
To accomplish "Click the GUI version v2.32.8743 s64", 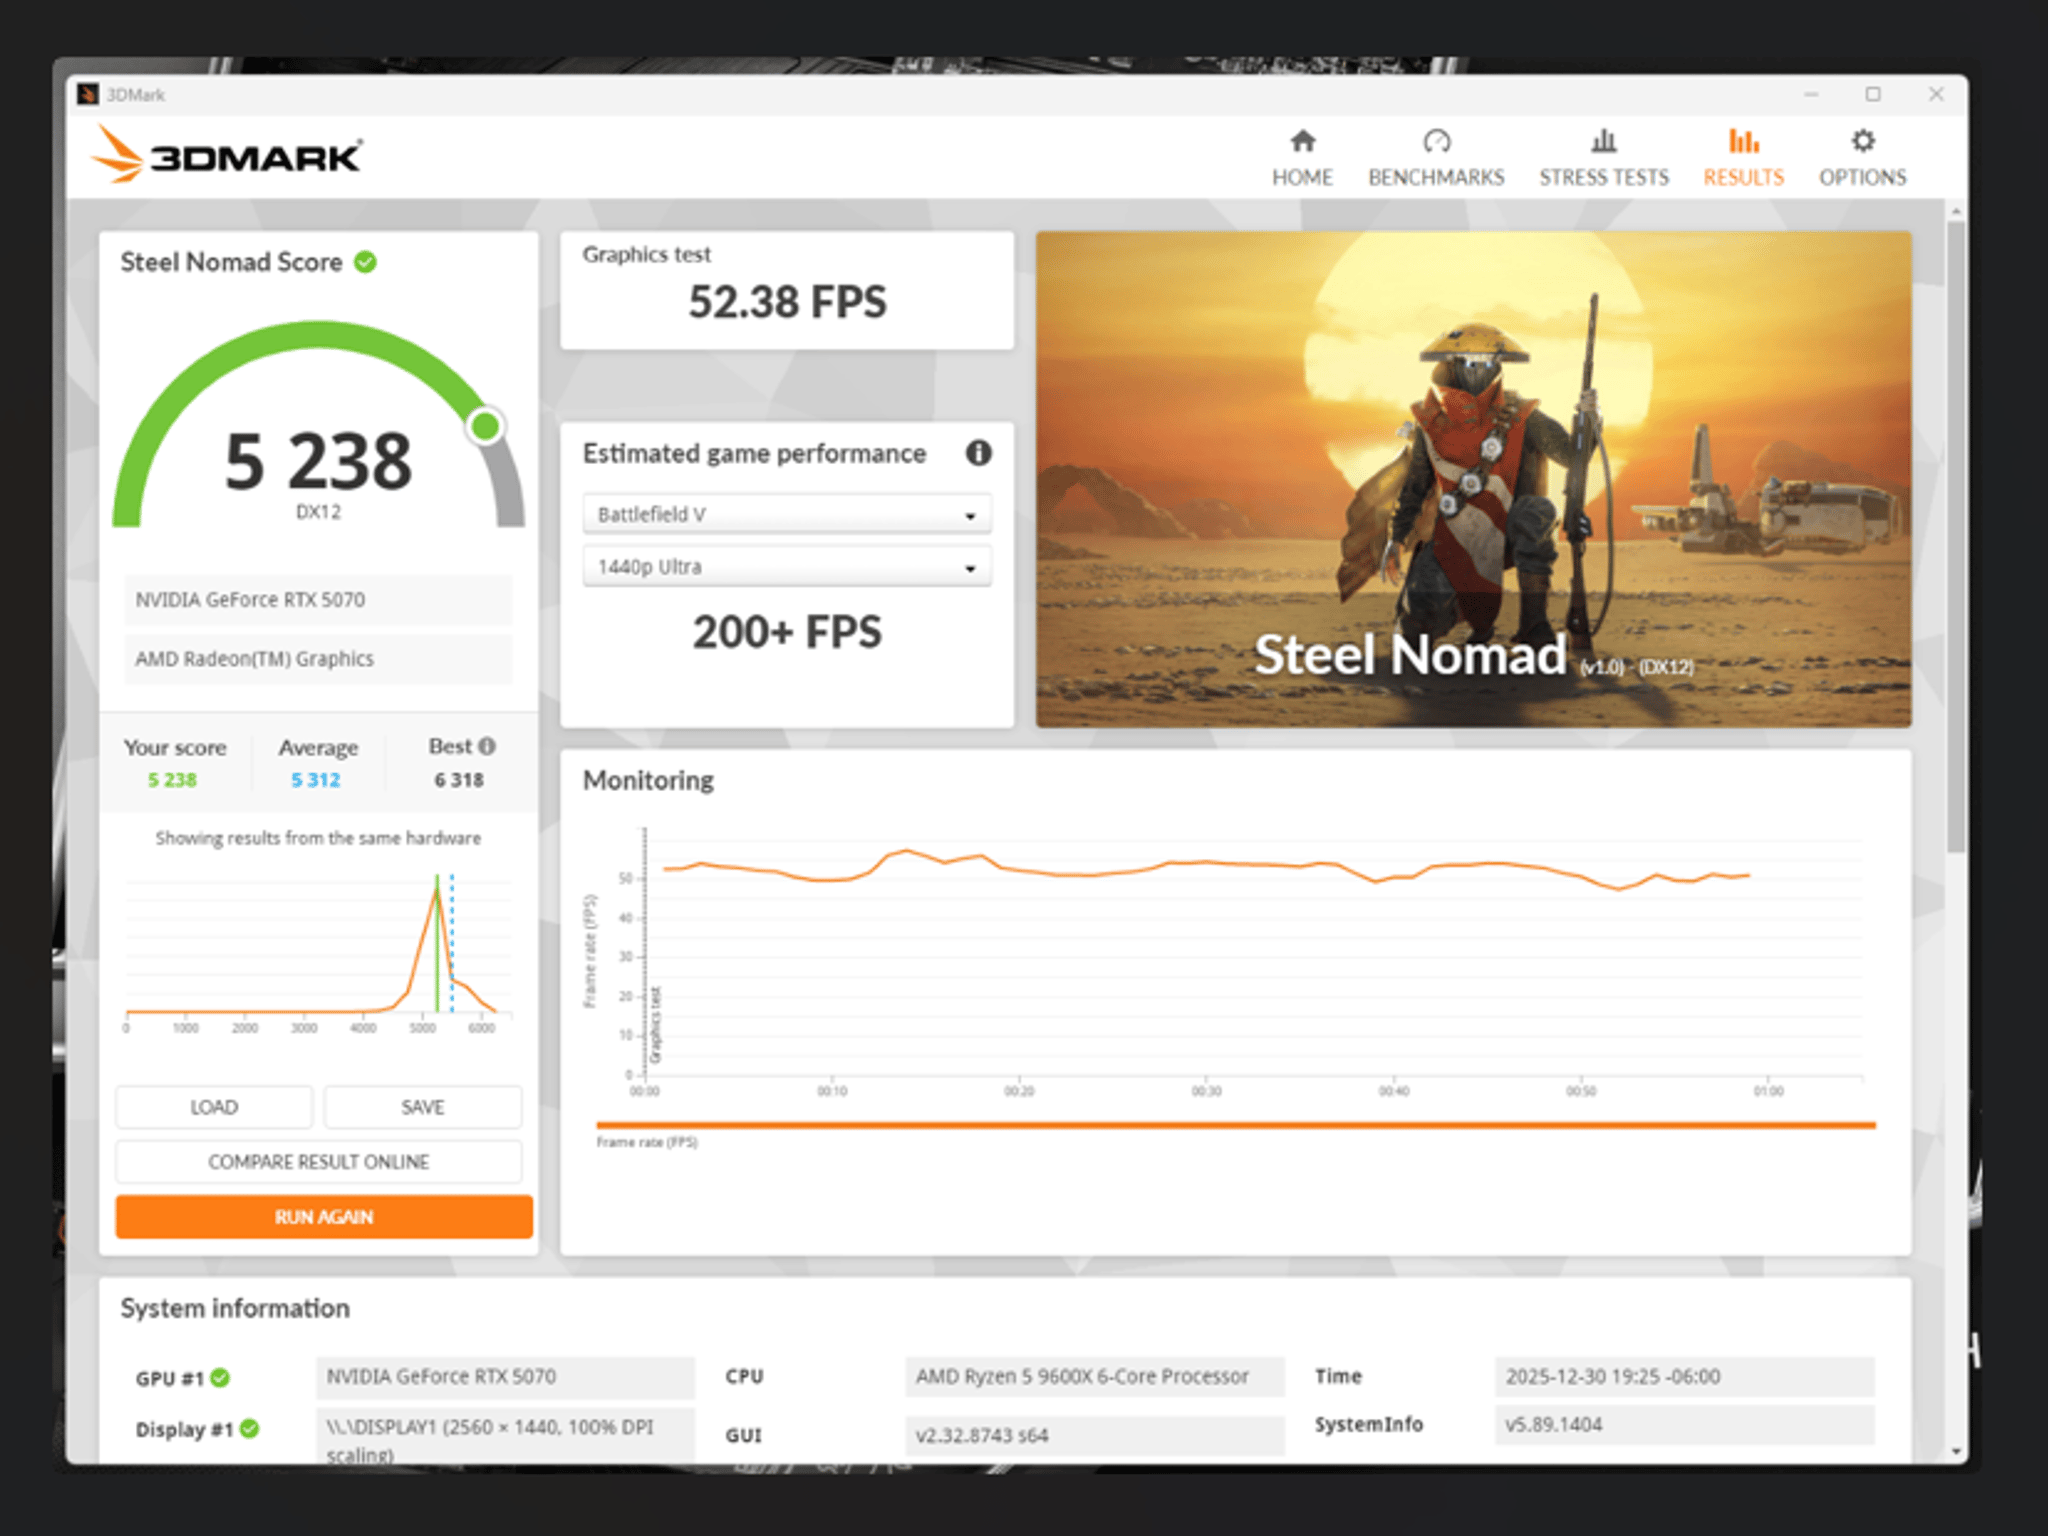I will (x=1095, y=1436).
